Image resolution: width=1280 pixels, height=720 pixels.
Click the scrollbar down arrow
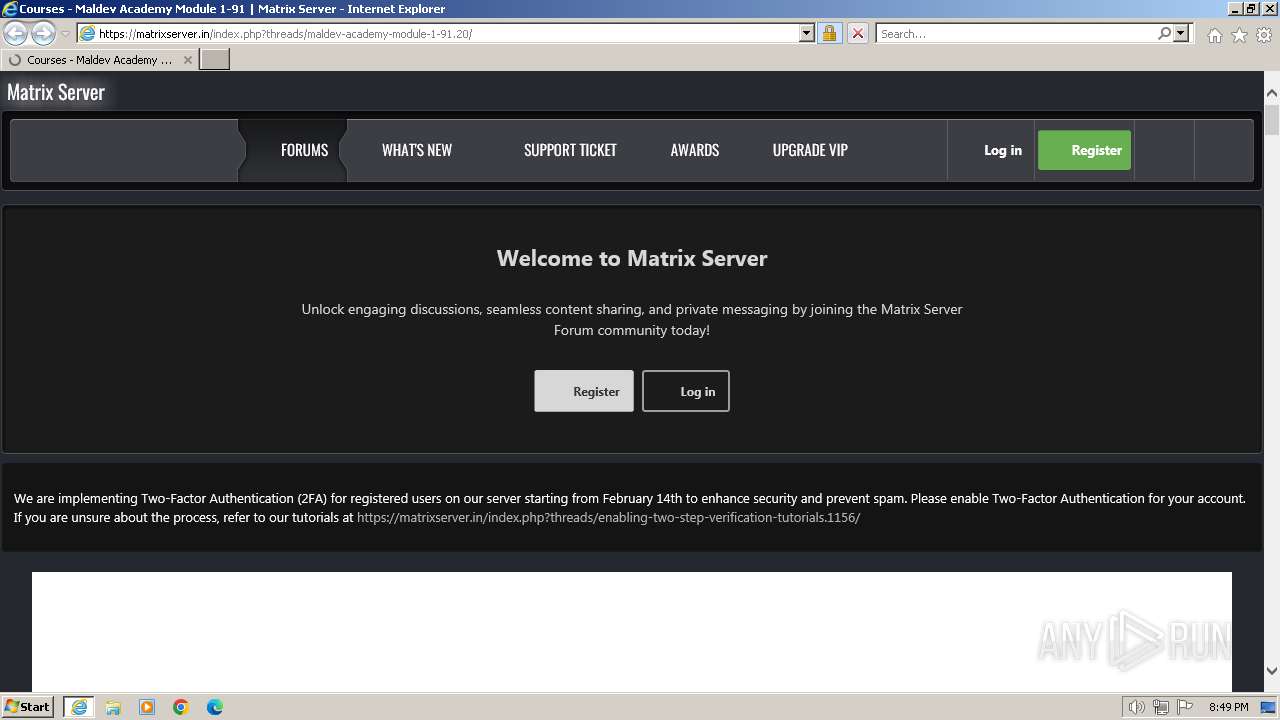click(1271, 671)
